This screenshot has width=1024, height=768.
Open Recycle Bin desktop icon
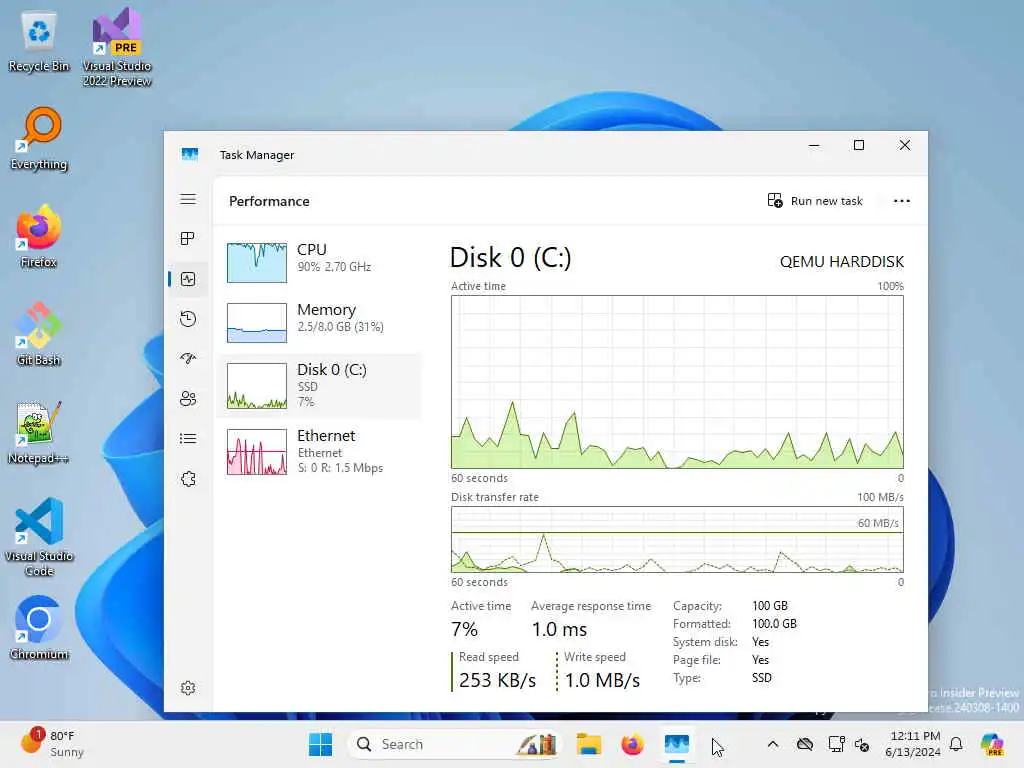point(39,42)
